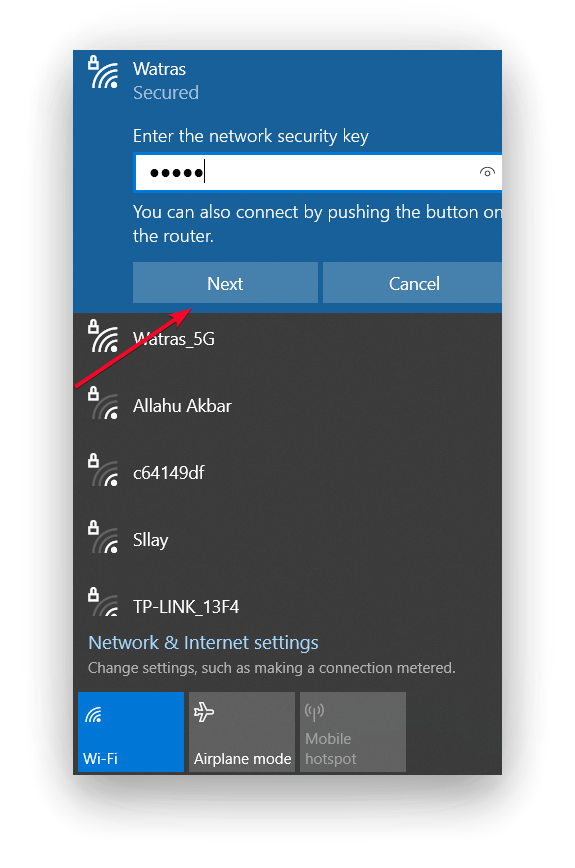Image resolution: width=575 pixels, height=868 pixels.
Task: Expand the Watras_5G network entry
Action: (x=287, y=338)
